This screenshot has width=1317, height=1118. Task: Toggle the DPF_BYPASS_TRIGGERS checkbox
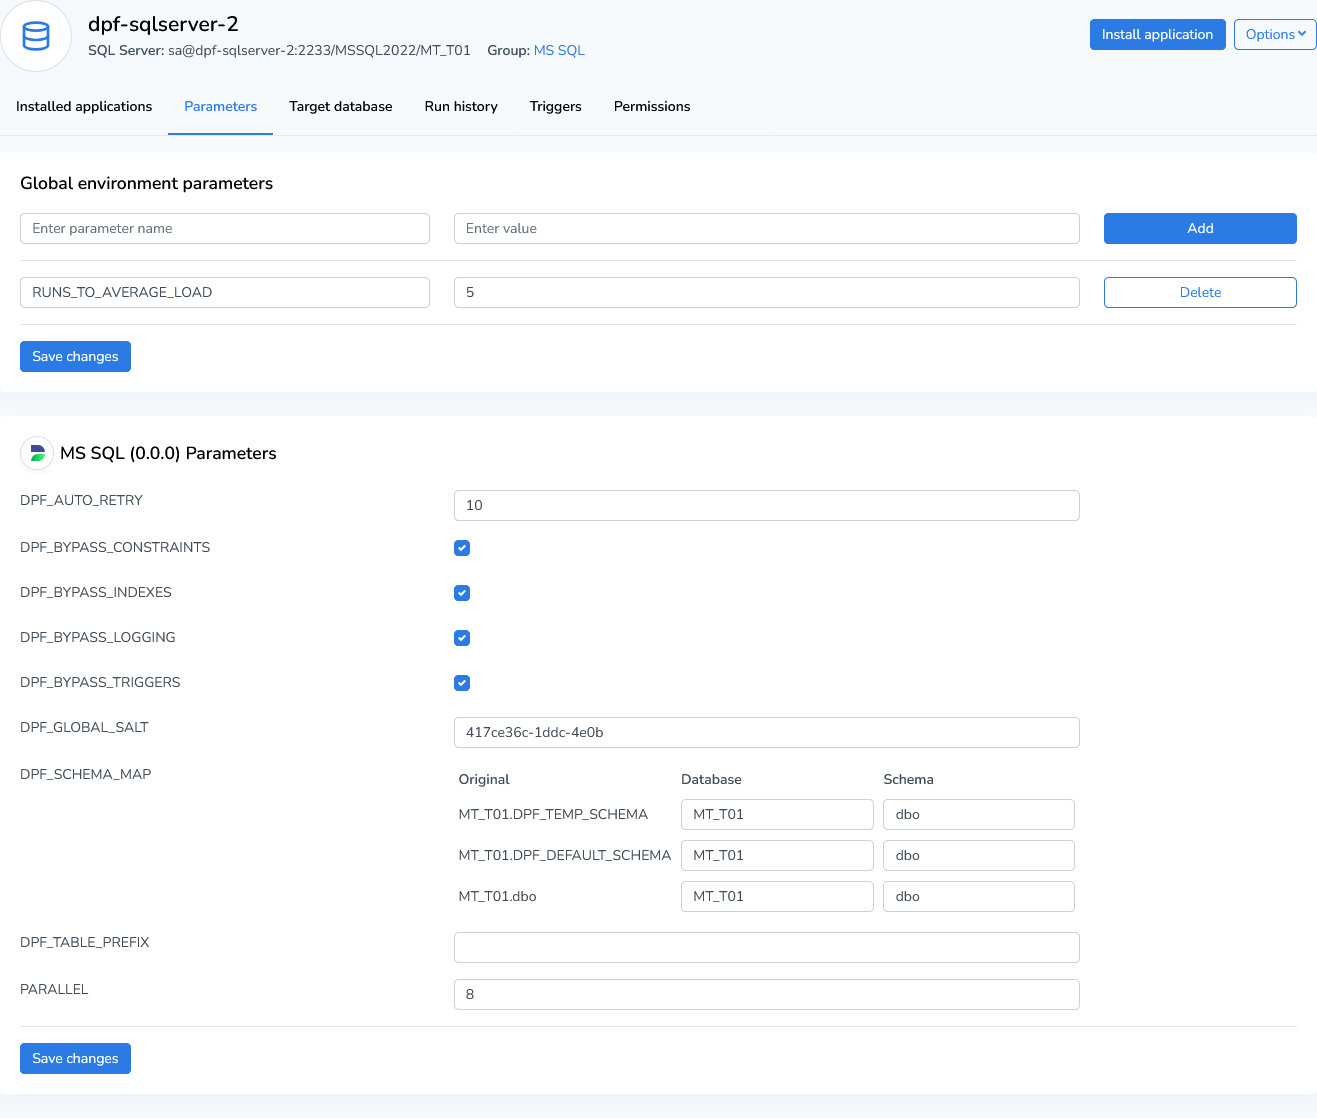(462, 683)
